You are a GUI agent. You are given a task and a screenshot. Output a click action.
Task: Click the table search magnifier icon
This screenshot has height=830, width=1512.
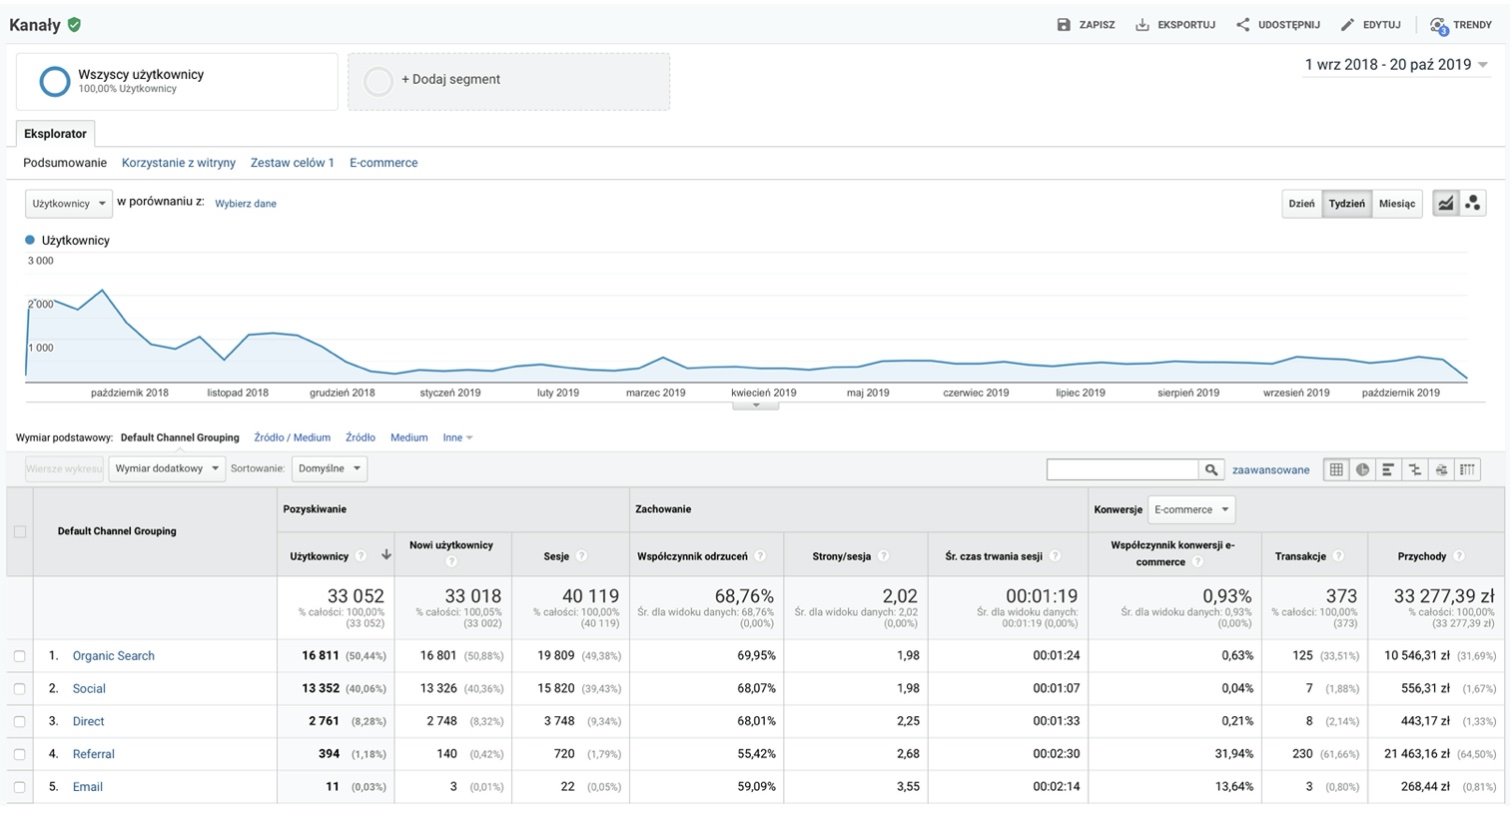pyautogui.click(x=1211, y=469)
